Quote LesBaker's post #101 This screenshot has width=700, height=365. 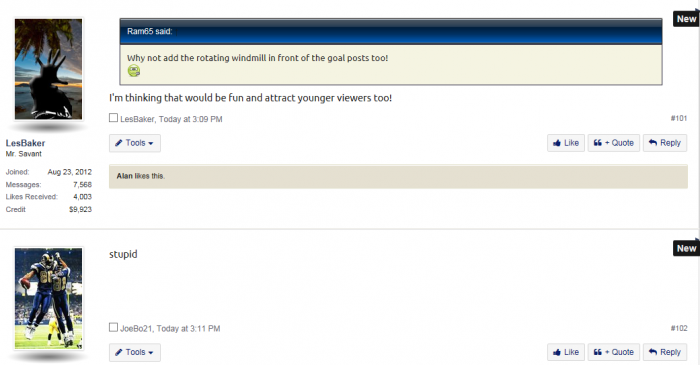click(613, 143)
